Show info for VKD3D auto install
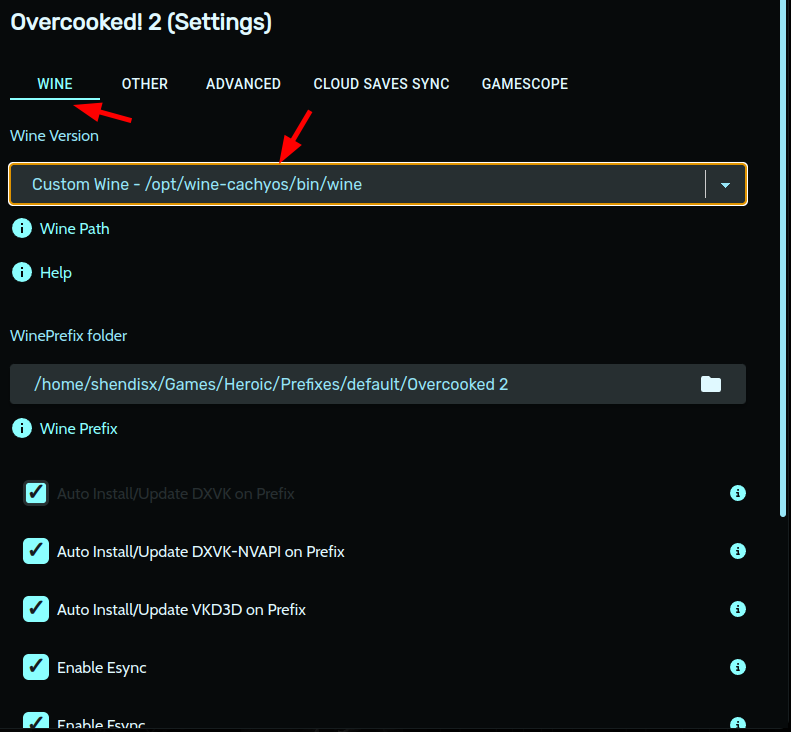The height and width of the screenshot is (732, 791). coord(737,609)
